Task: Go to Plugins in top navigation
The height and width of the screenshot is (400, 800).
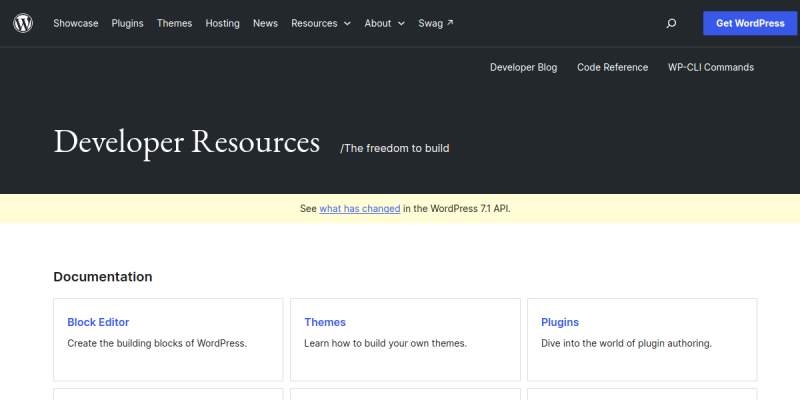Action: coord(128,23)
